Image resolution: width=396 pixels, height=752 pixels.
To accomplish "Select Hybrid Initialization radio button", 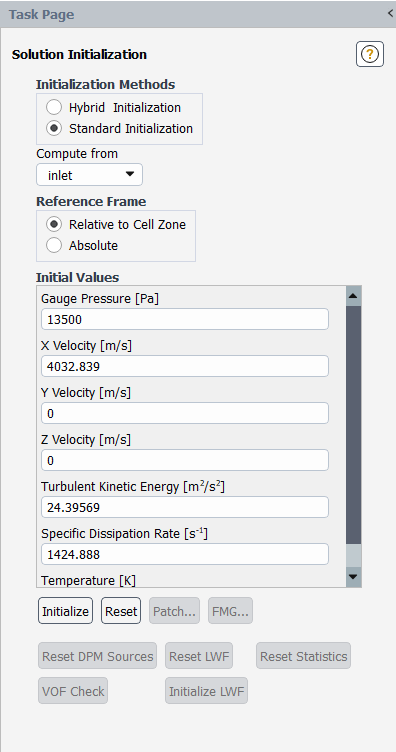I will pyautogui.click(x=54, y=107).
